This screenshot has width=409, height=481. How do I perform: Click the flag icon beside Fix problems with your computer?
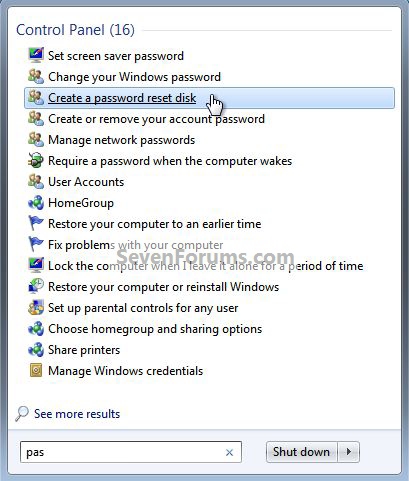pos(36,244)
